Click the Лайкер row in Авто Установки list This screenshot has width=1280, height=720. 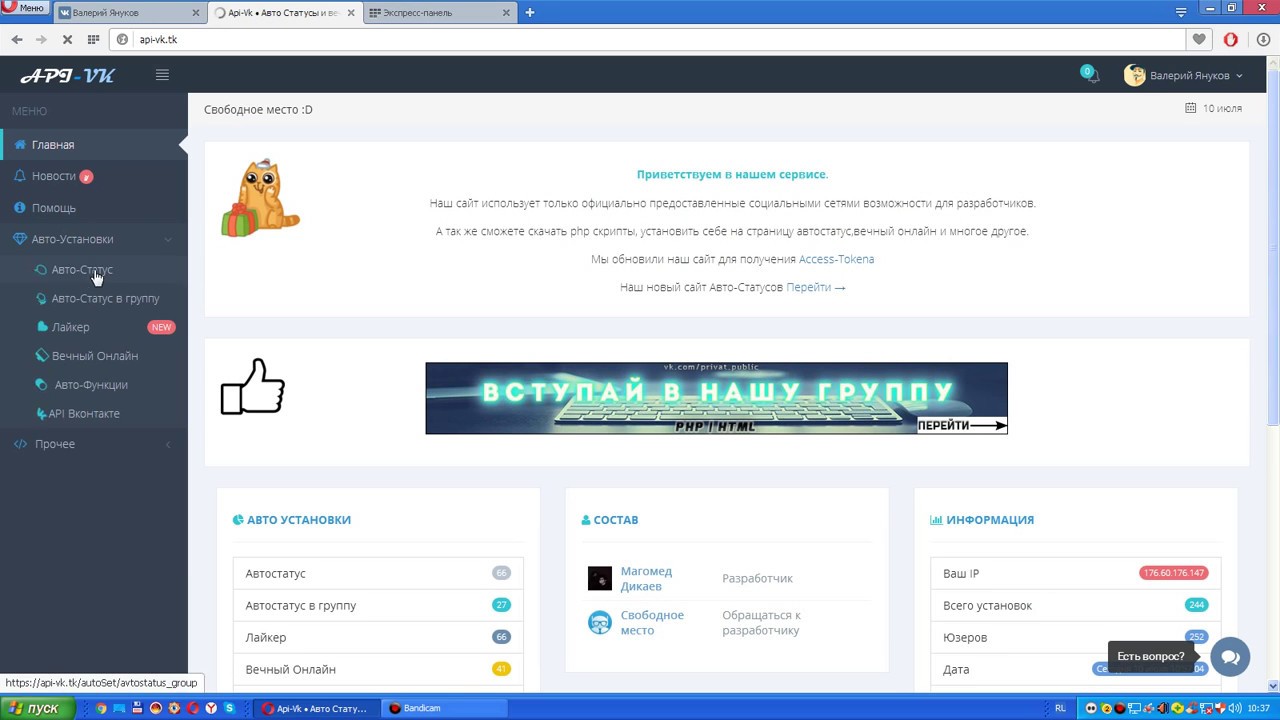378,637
